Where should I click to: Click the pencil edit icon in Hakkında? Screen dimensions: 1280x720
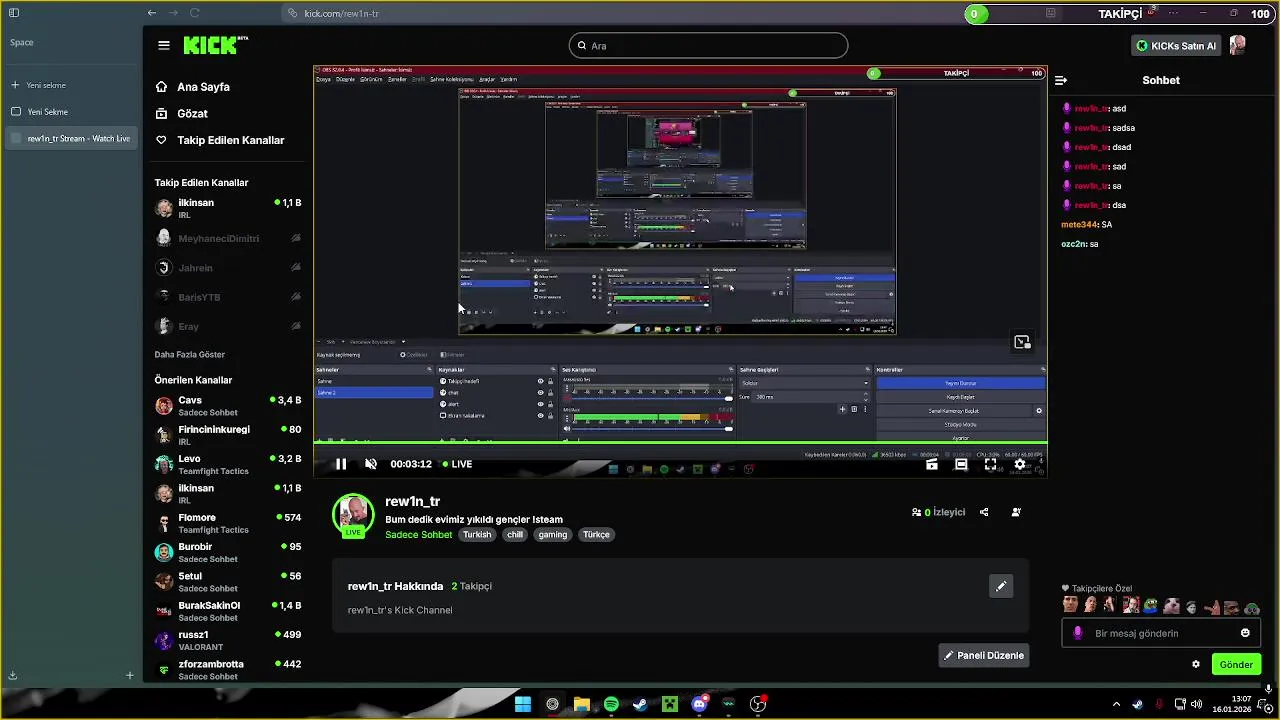1001,587
